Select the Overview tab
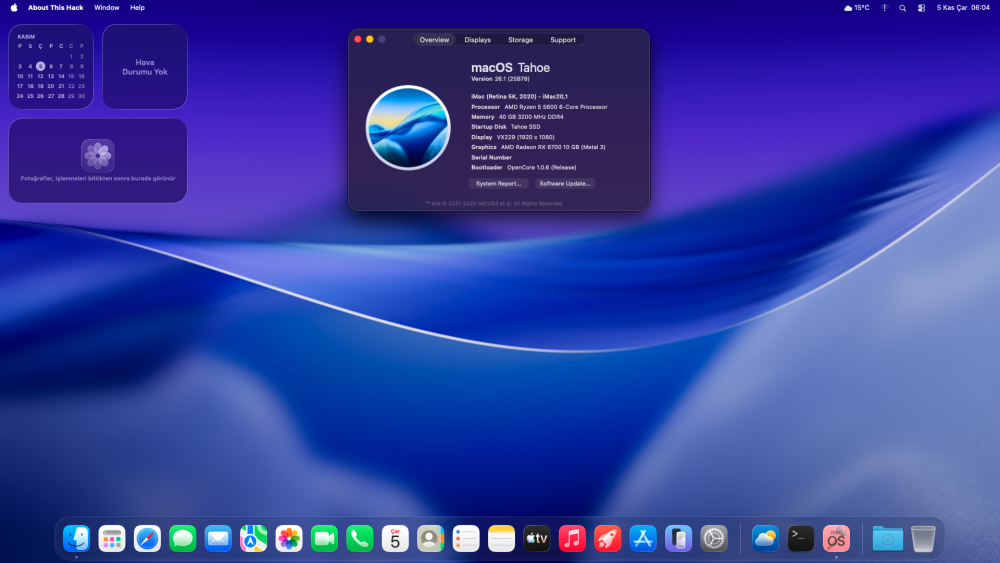 click(434, 40)
